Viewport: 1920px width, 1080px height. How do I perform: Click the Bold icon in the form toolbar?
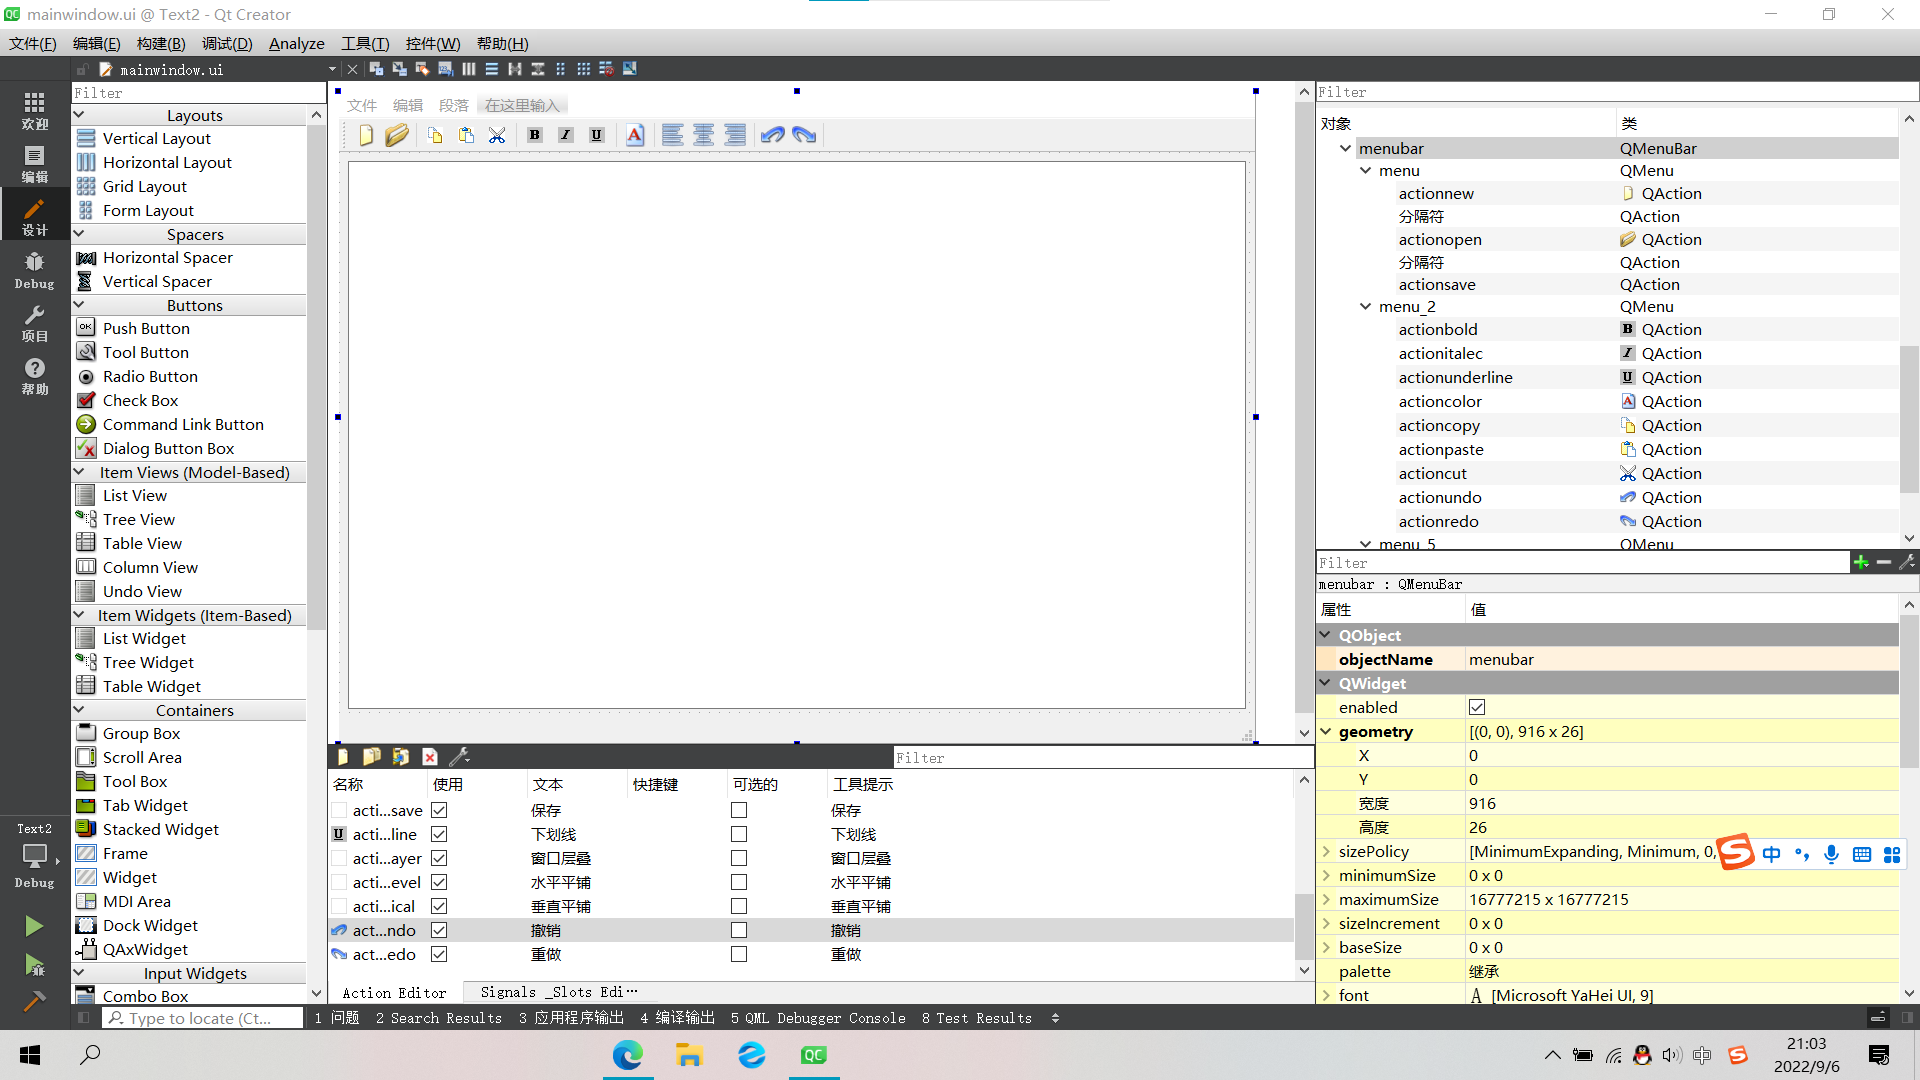tap(535, 135)
